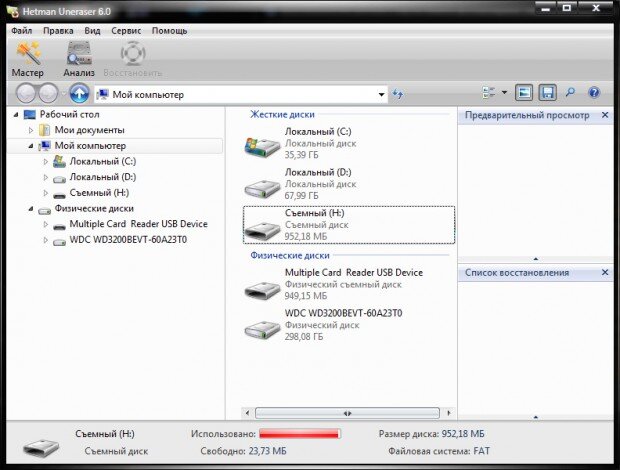620x470 pixels.
Task: Open the Файл menu
Action: (21, 30)
